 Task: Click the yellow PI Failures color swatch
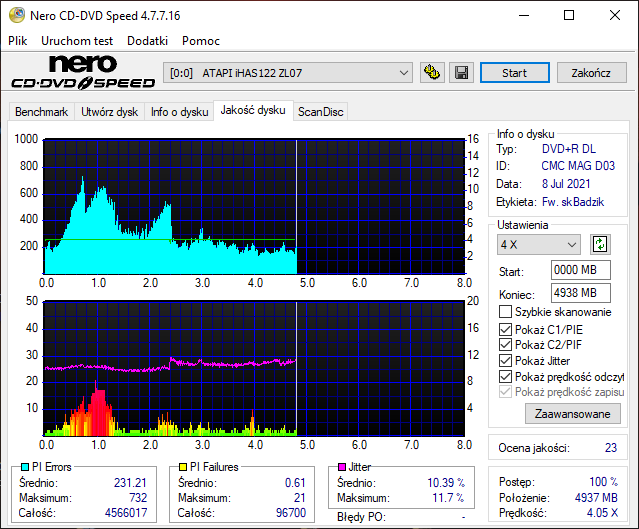click(183, 467)
